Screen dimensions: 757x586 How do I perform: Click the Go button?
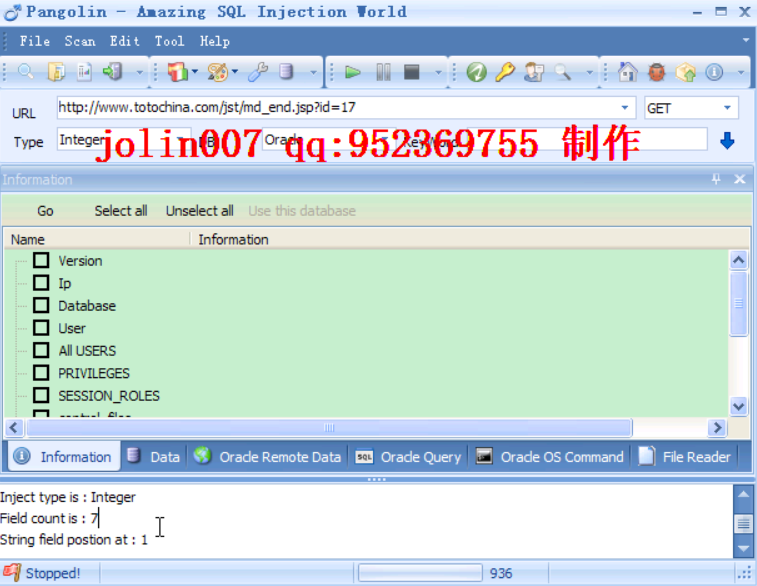pyautogui.click(x=45, y=211)
